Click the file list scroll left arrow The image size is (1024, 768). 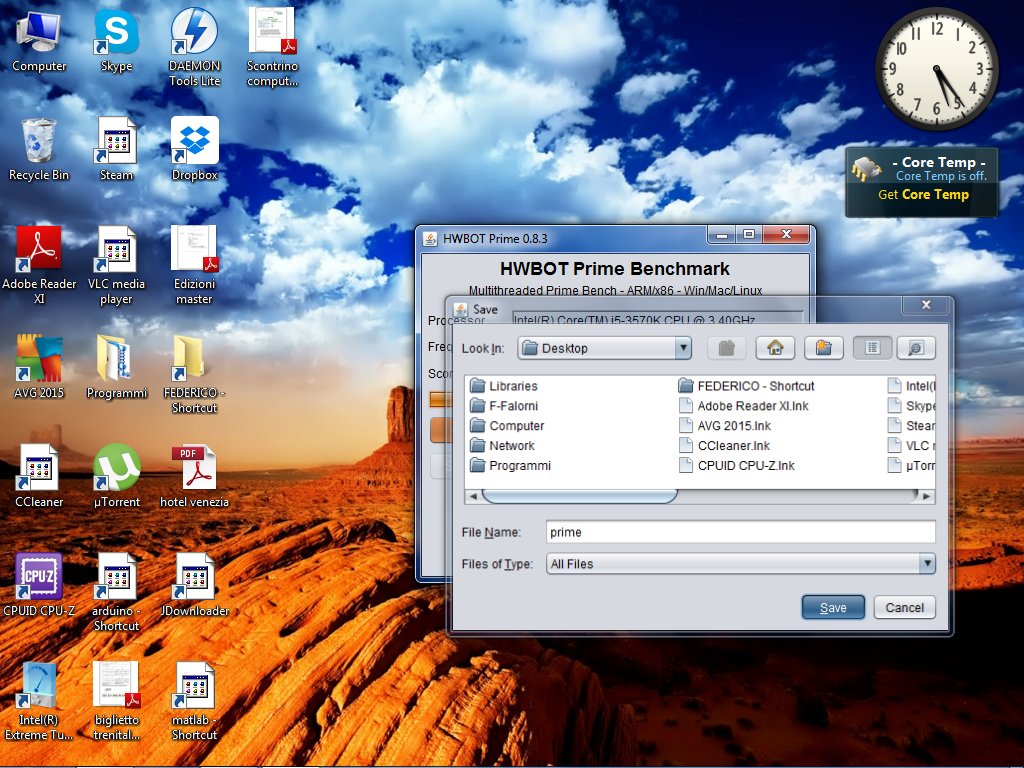(473, 496)
